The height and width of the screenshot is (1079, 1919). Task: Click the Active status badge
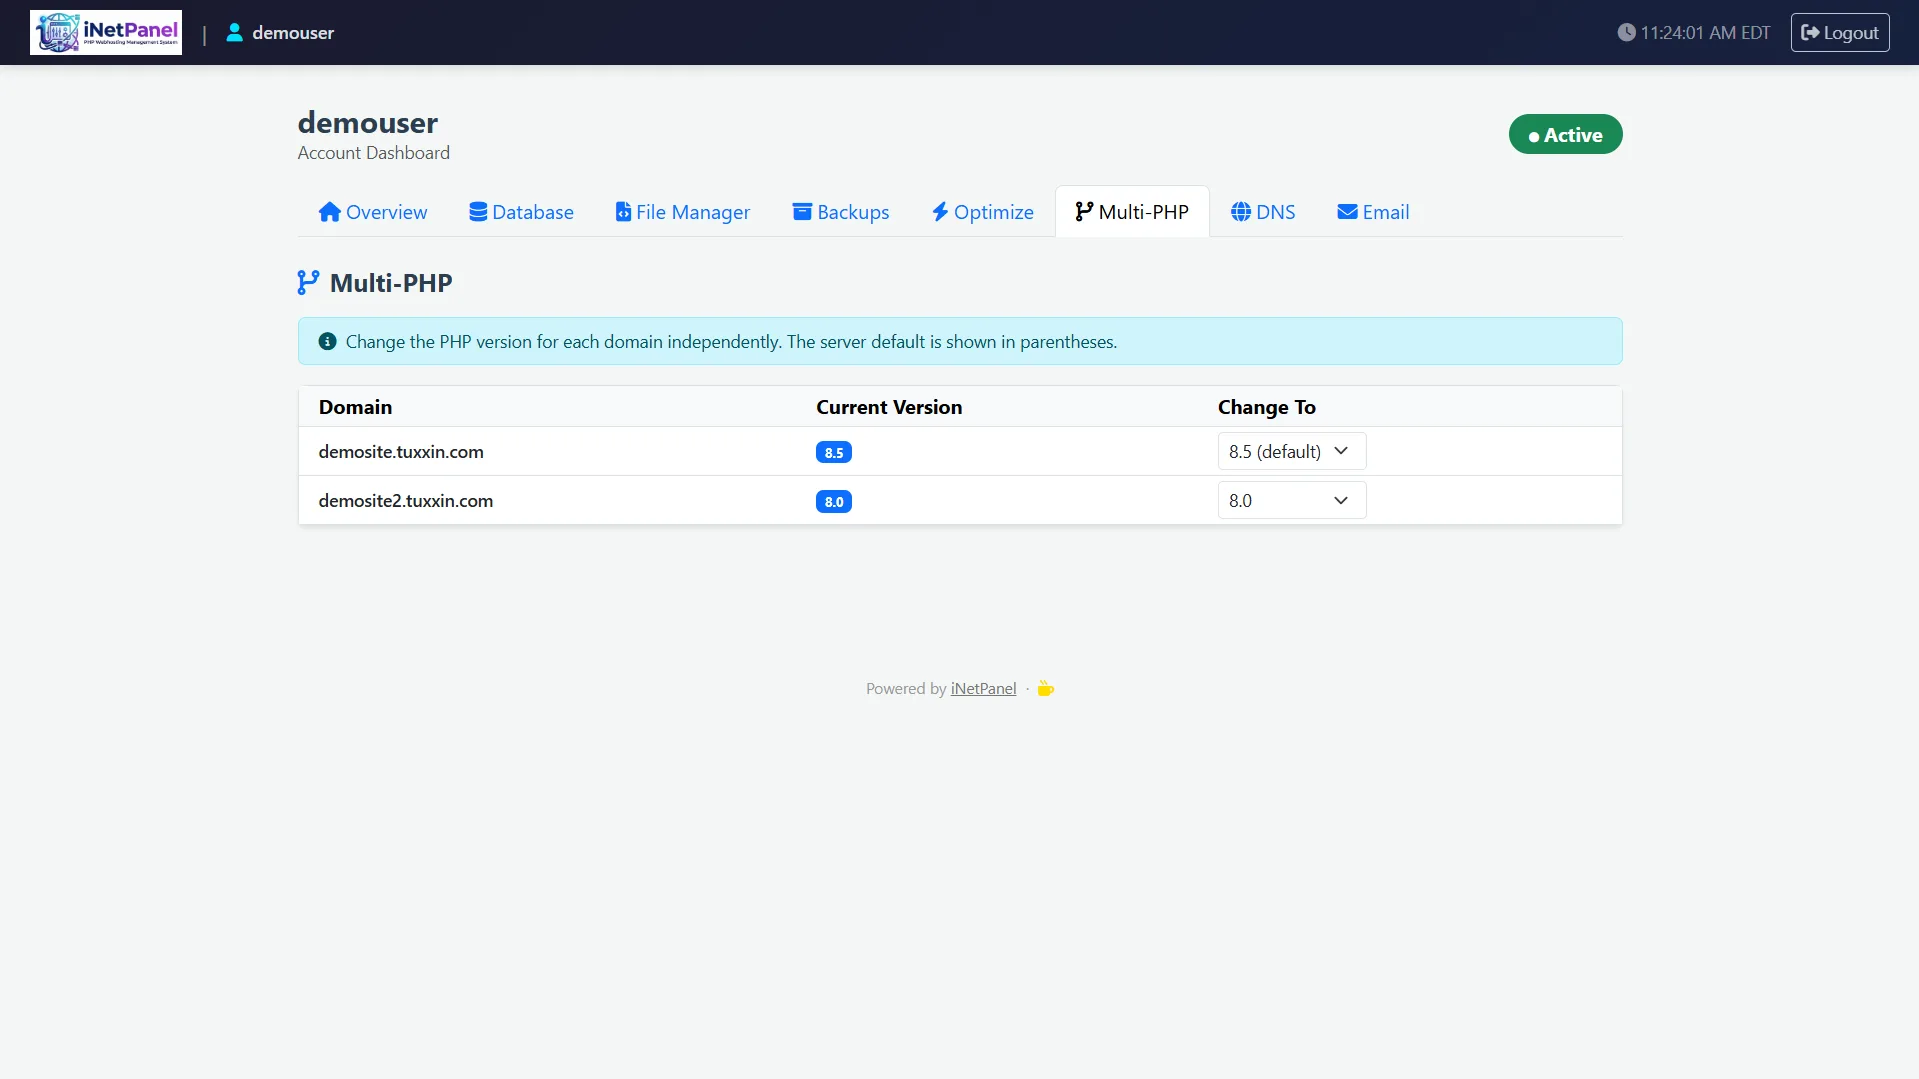coord(1565,134)
